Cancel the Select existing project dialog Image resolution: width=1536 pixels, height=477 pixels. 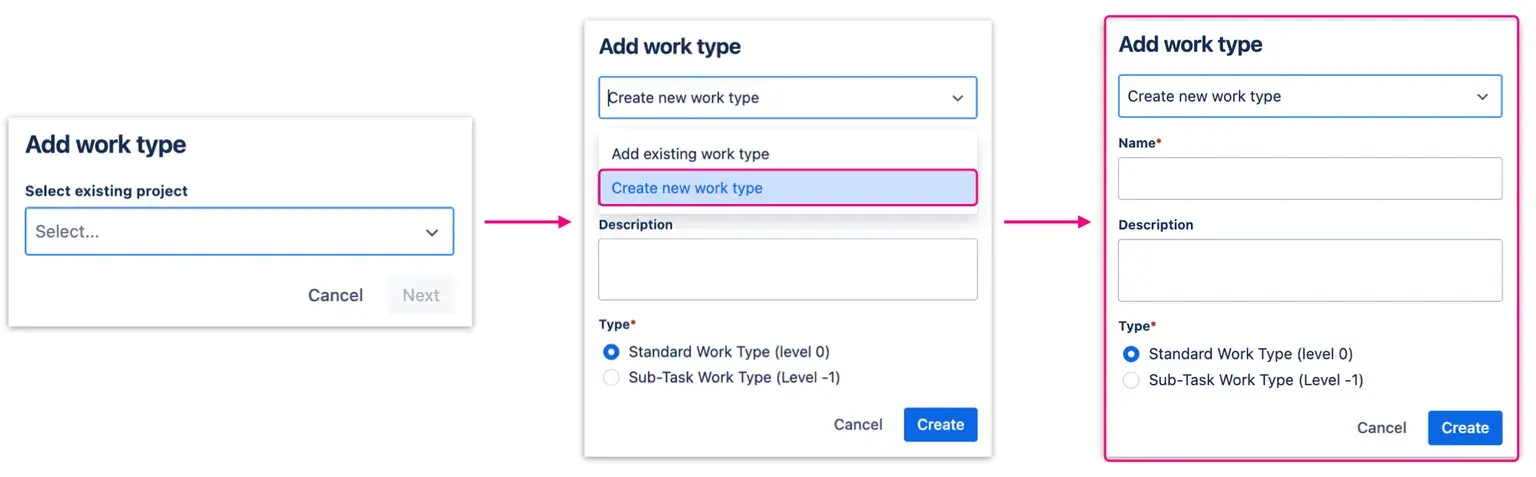(x=335, y=295)
